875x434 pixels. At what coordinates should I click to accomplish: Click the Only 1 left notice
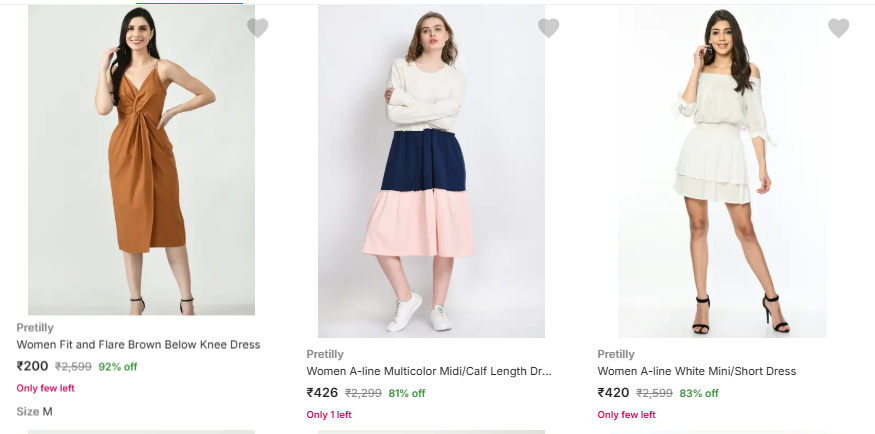coord(329,415)
